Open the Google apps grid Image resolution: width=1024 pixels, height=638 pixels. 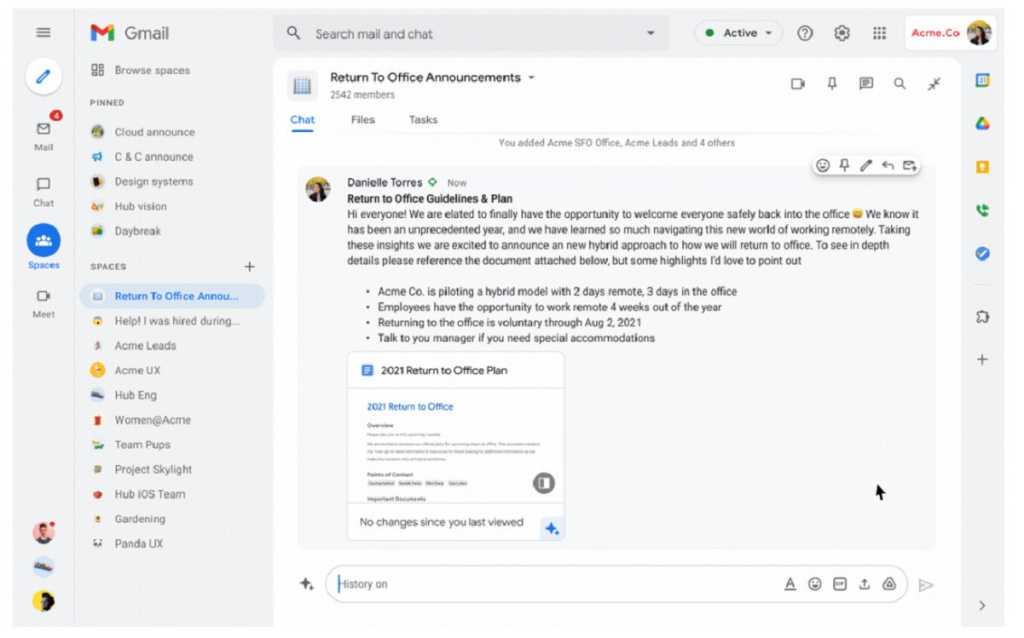coord(880,33)
